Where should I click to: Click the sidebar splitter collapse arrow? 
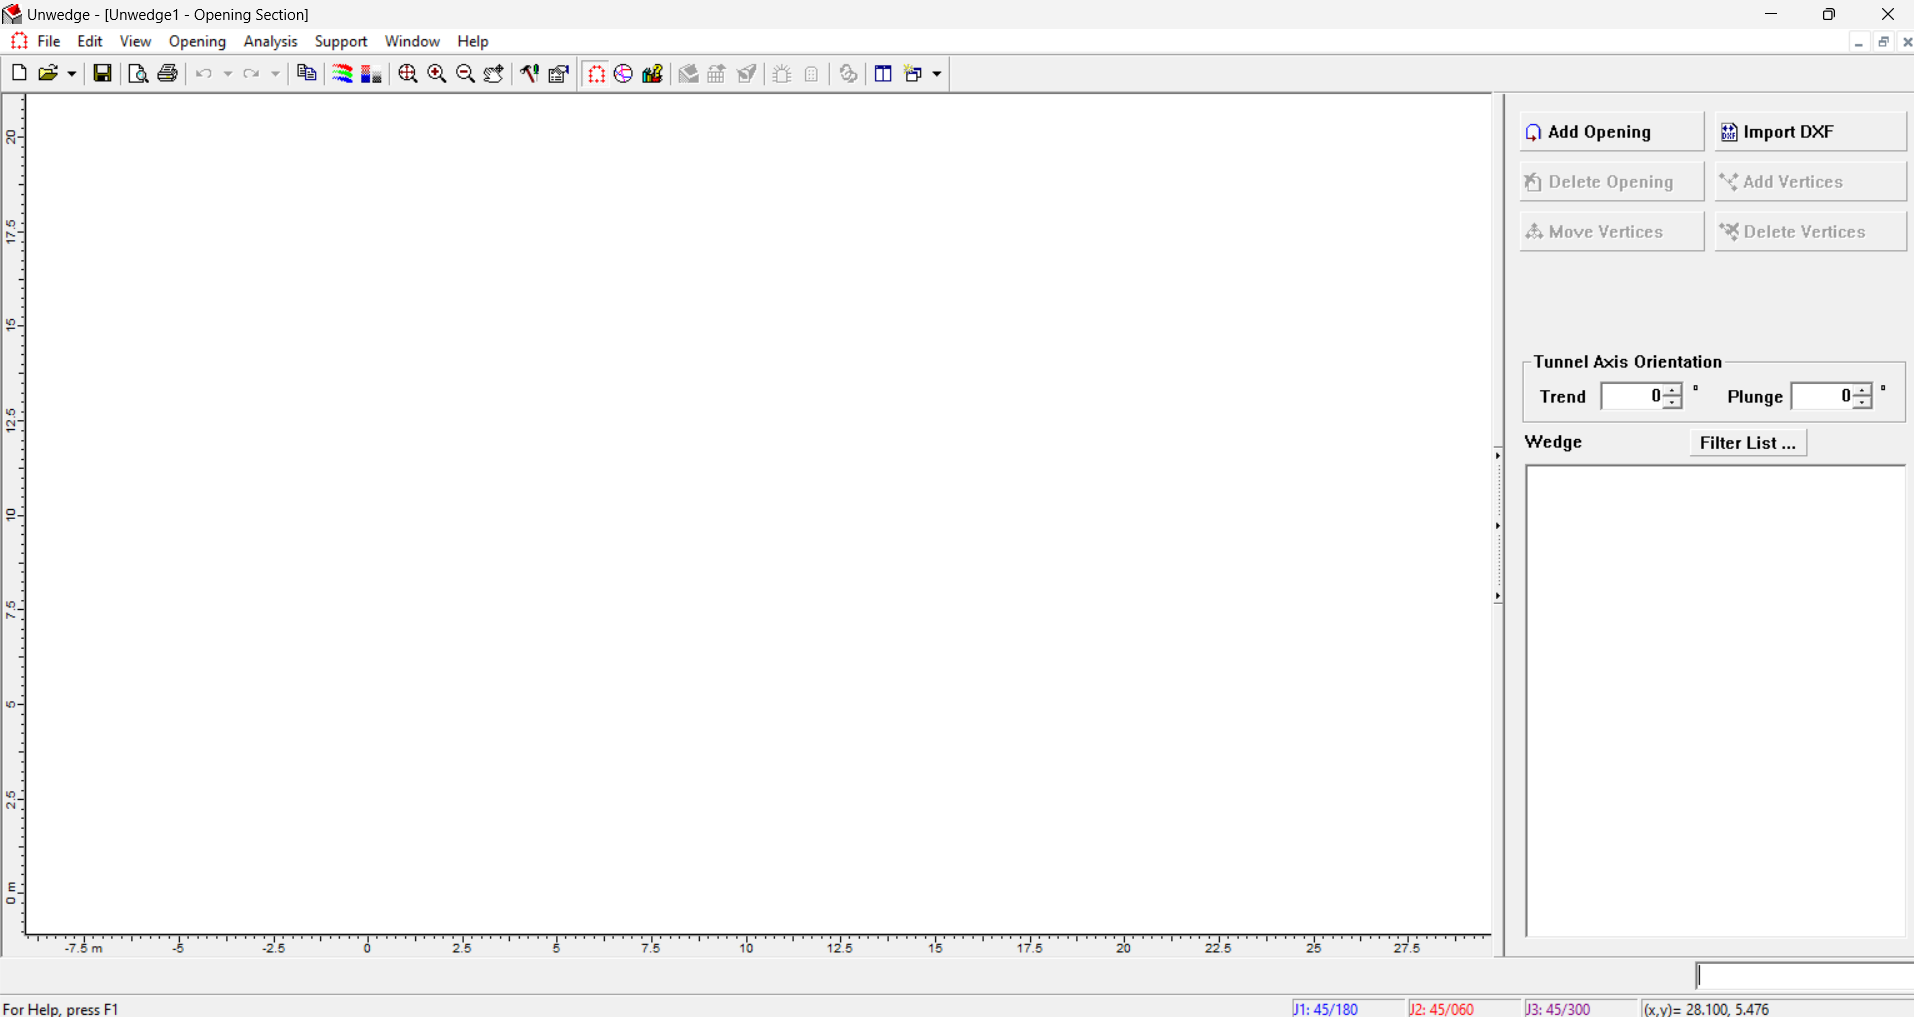(1498, 526)
